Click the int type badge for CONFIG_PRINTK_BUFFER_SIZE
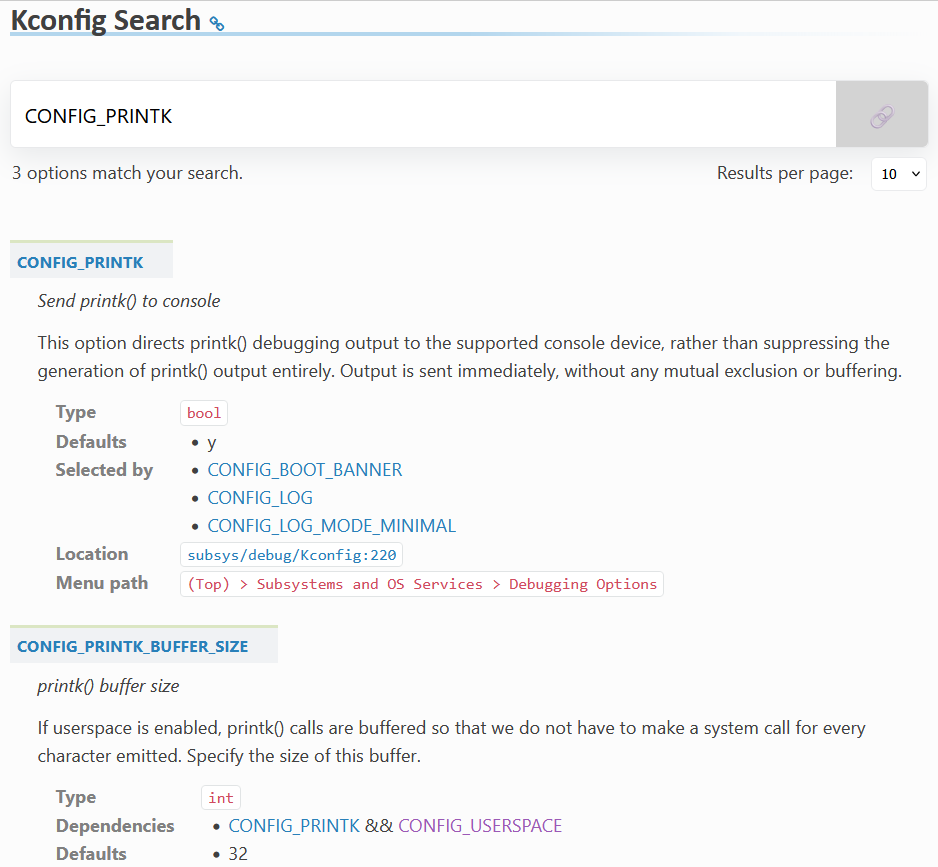 220,797
